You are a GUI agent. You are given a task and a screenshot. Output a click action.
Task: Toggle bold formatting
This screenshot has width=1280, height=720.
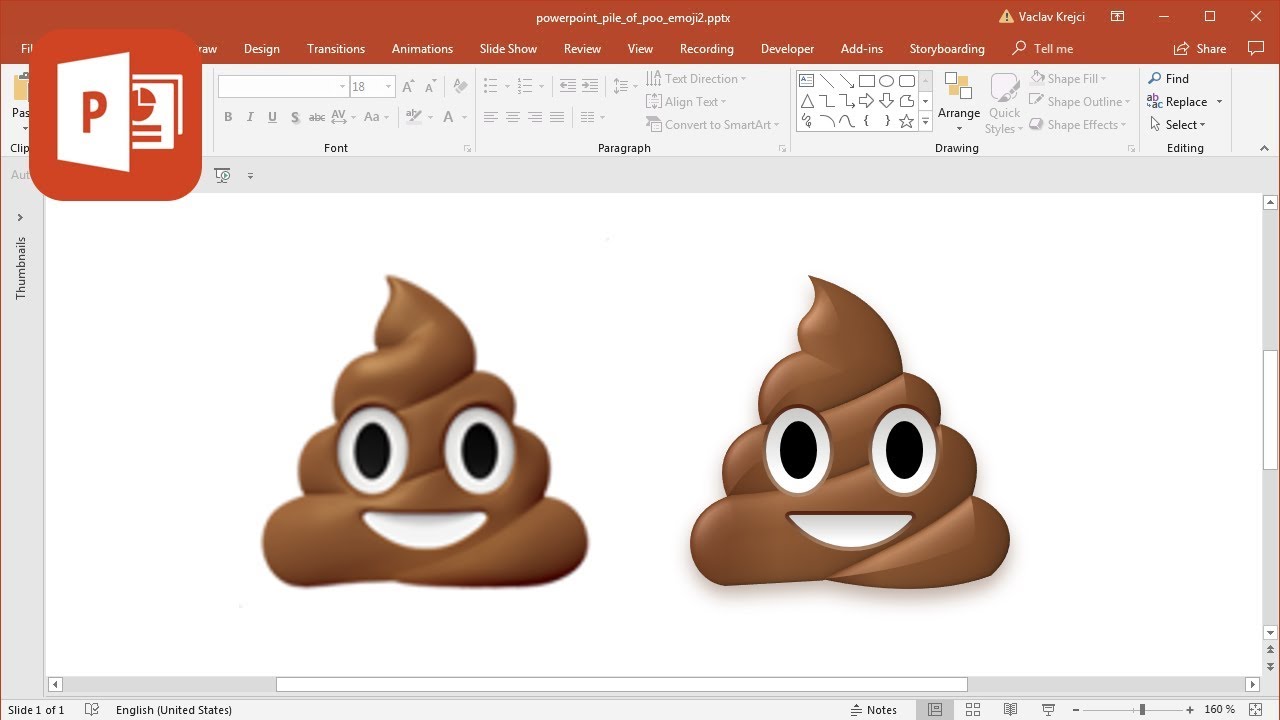pos(228,116)
